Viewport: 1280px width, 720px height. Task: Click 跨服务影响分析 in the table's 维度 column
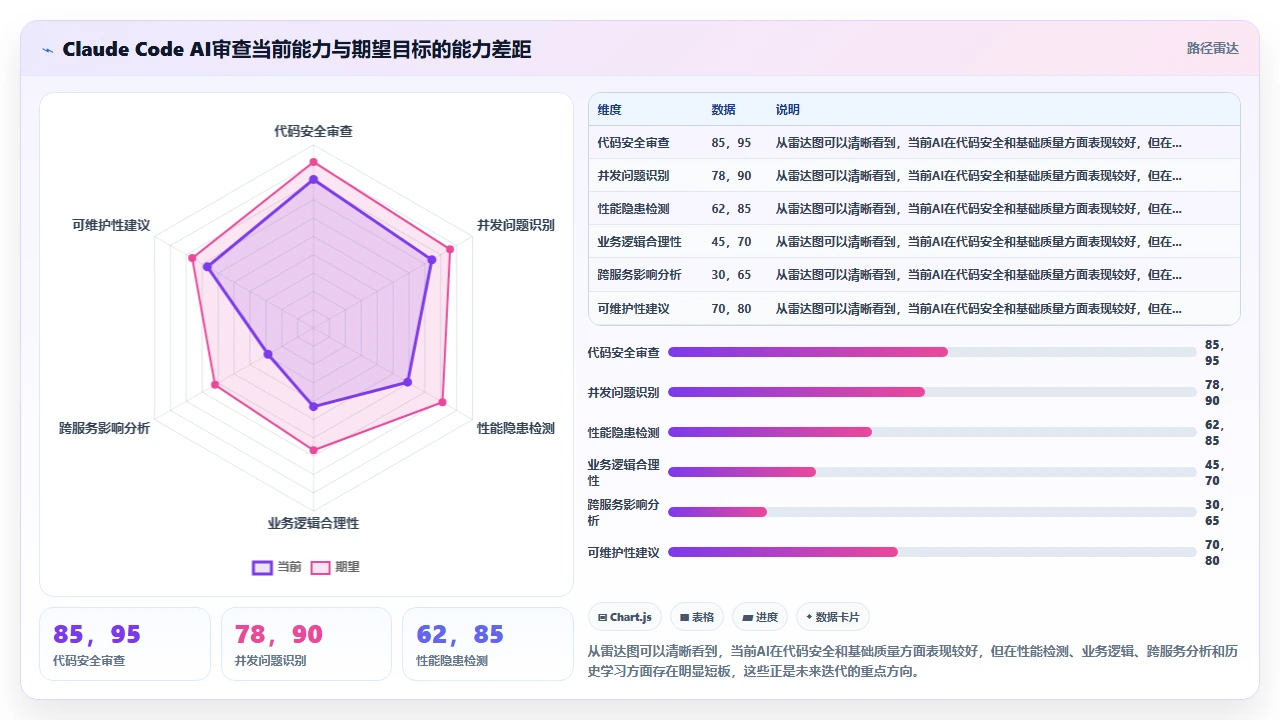point(640,275)
